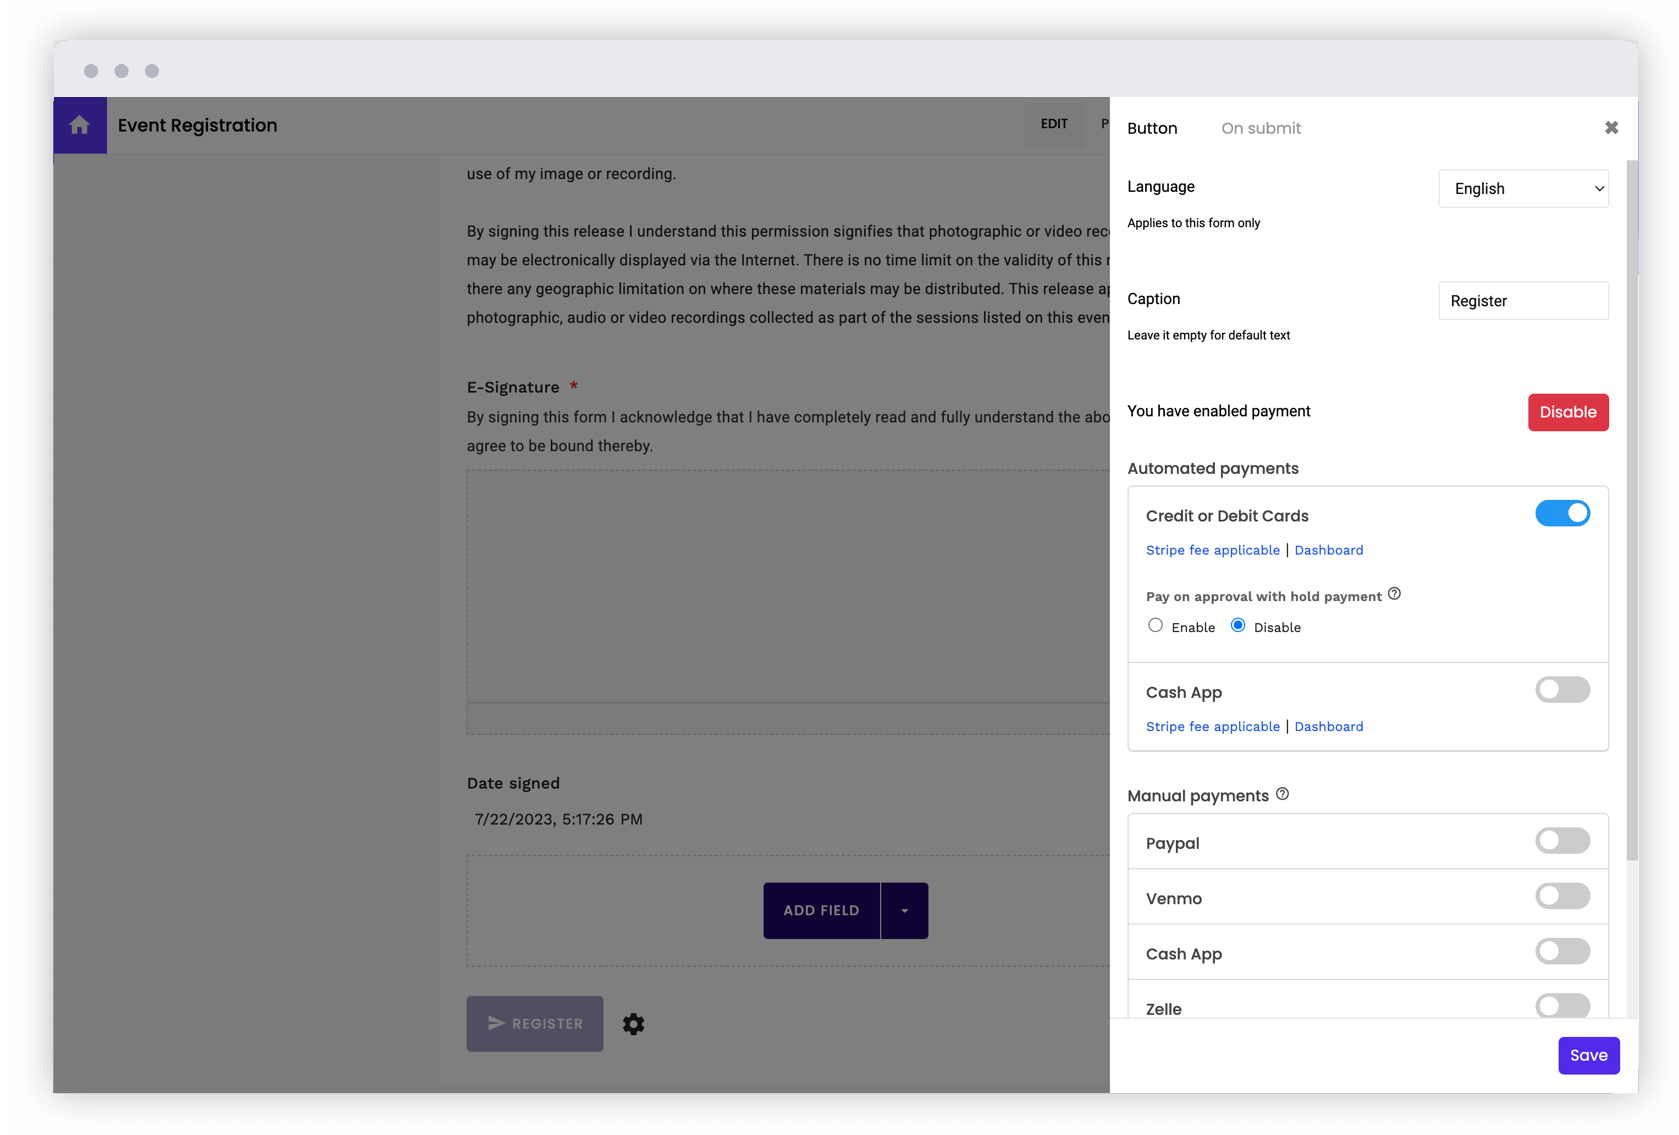Click help icon next to Manual payments
The width and height of the screenshot is (1679, 1135).
tap(1282, 794)
